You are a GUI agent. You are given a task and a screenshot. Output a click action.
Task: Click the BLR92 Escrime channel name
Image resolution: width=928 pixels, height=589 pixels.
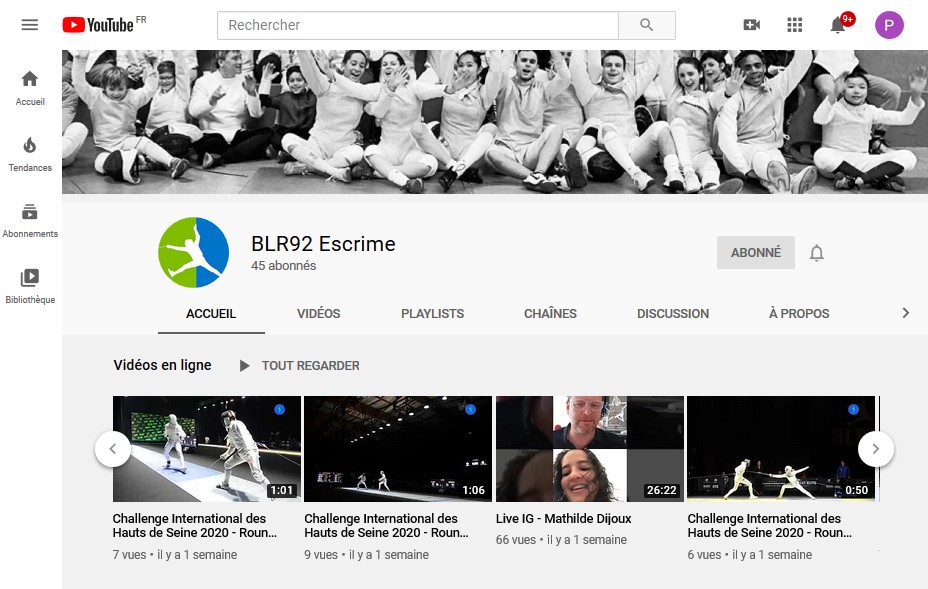point(323,244)
